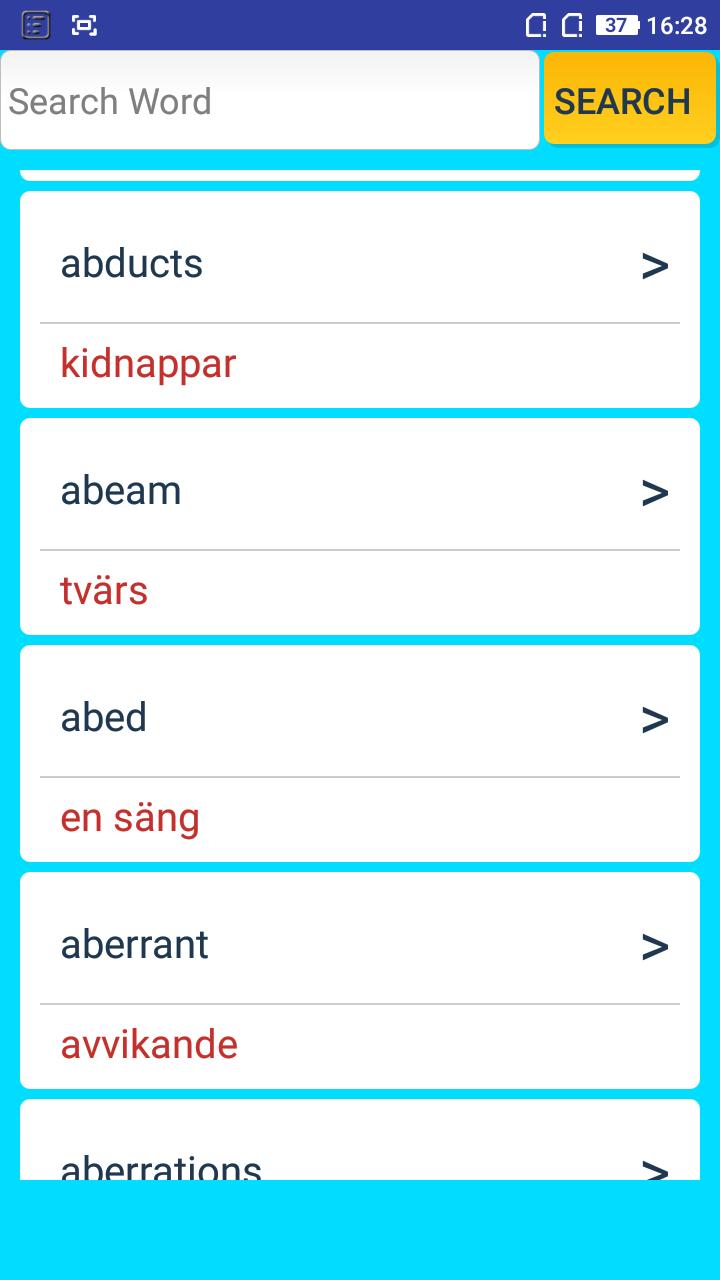720x1280 pixels.
Task: Open the word abducts
Action: tap(132, 264)
